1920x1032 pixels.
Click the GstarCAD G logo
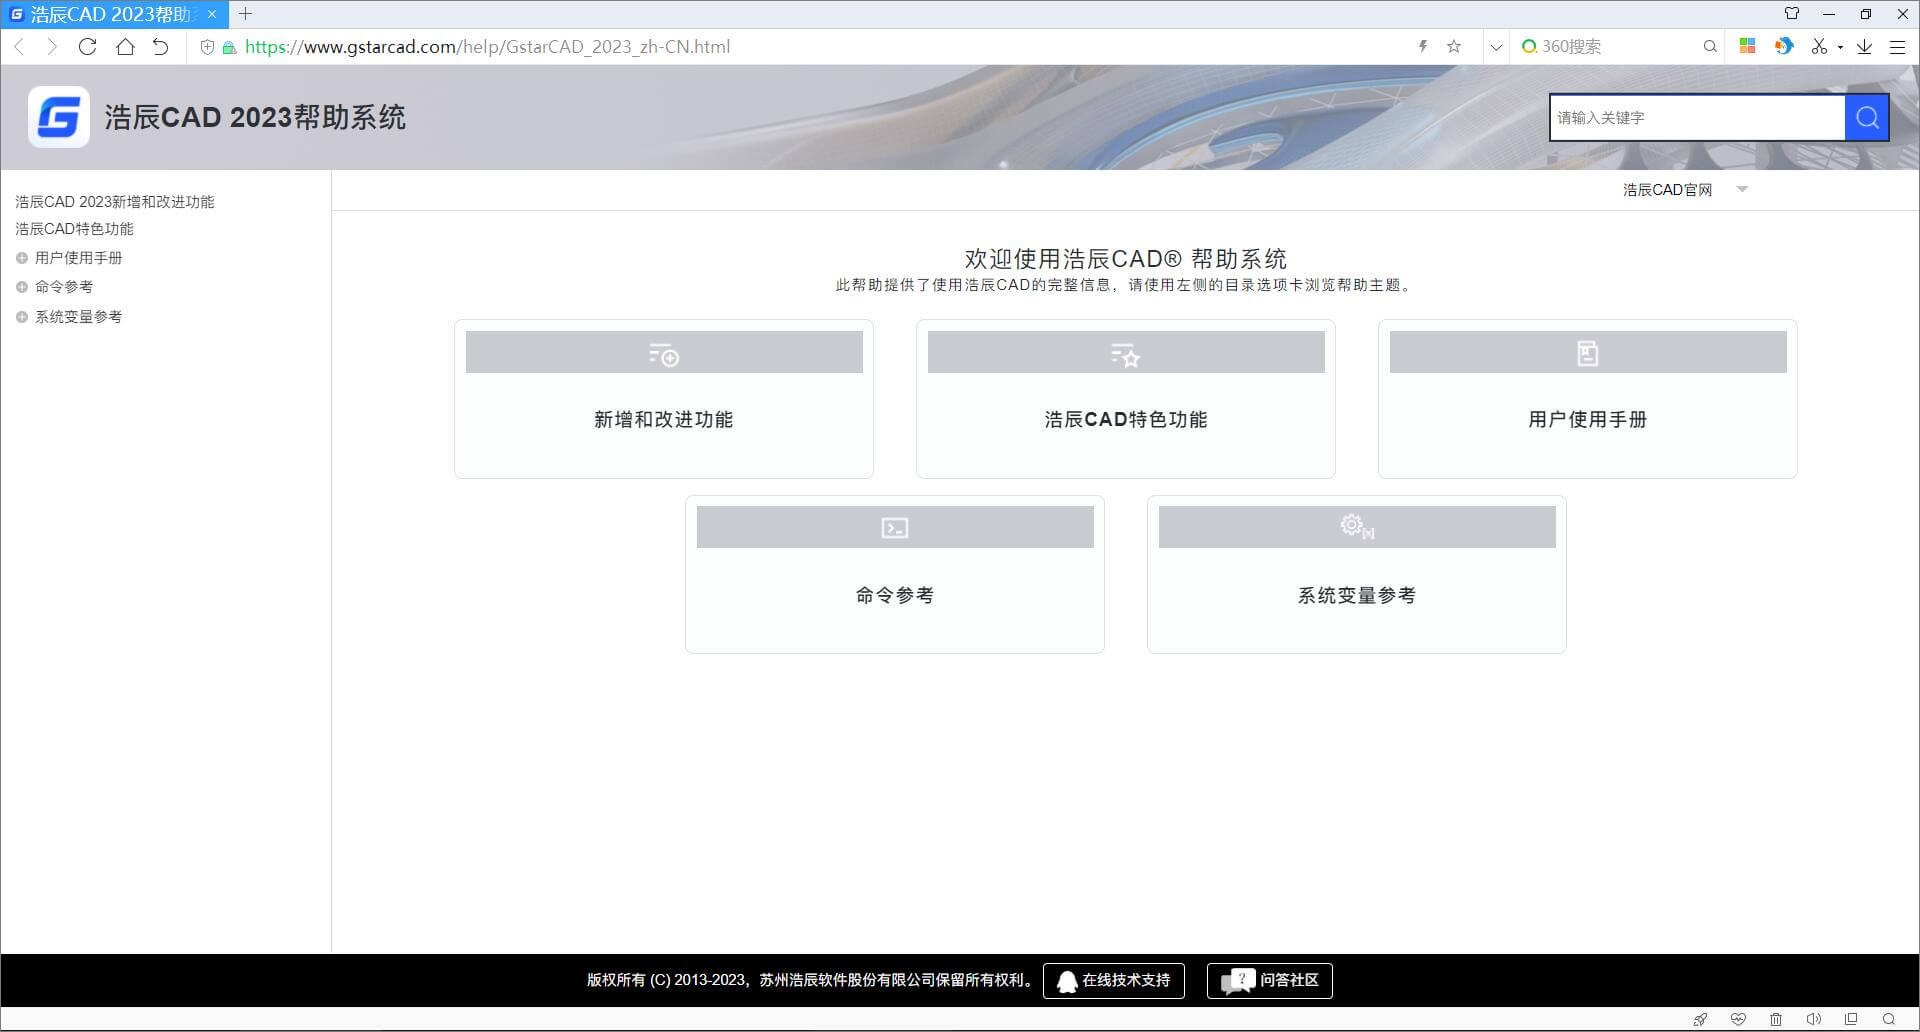click(x=59, y=117)
